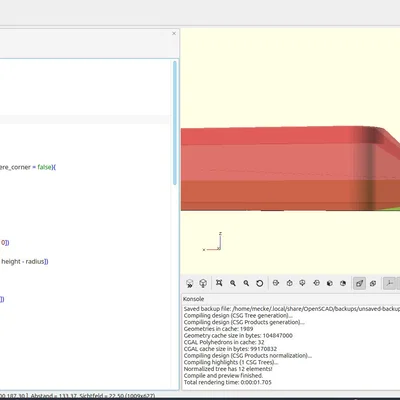Image resolution: width=400 pixels, height=400 pixels.
Task: Switch to front view
Action: click(x=330, y=283)
